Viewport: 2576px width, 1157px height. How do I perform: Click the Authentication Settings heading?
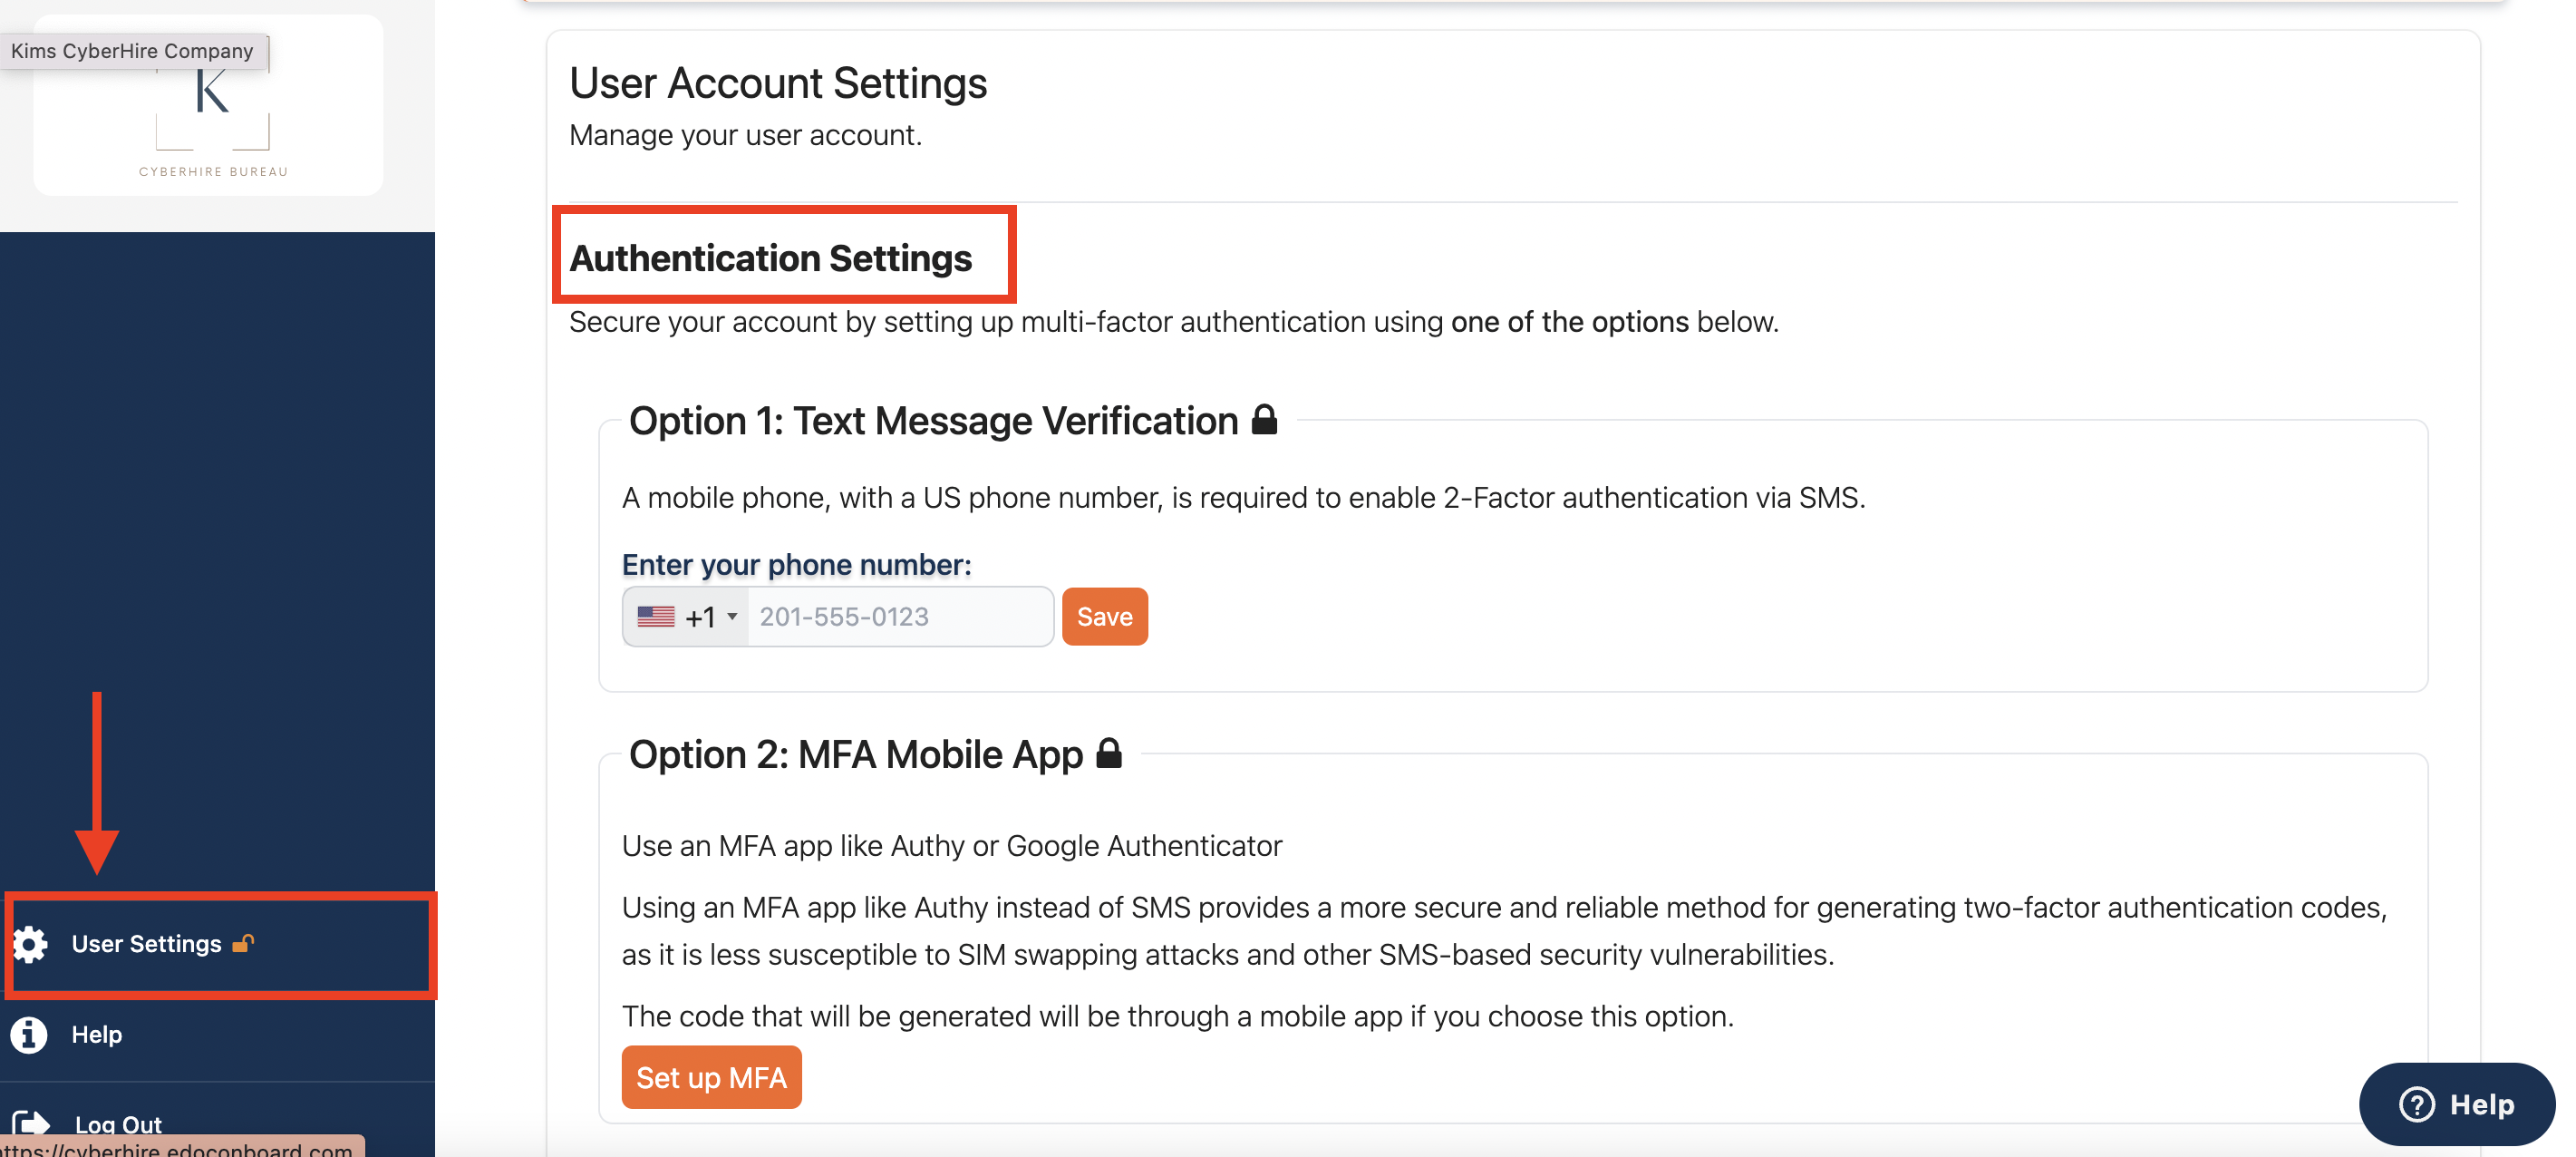click(770, 258)
